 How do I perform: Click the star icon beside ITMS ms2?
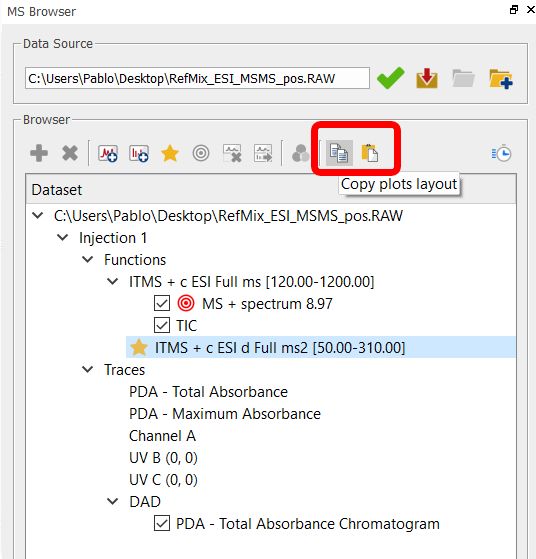pos(139,348)
